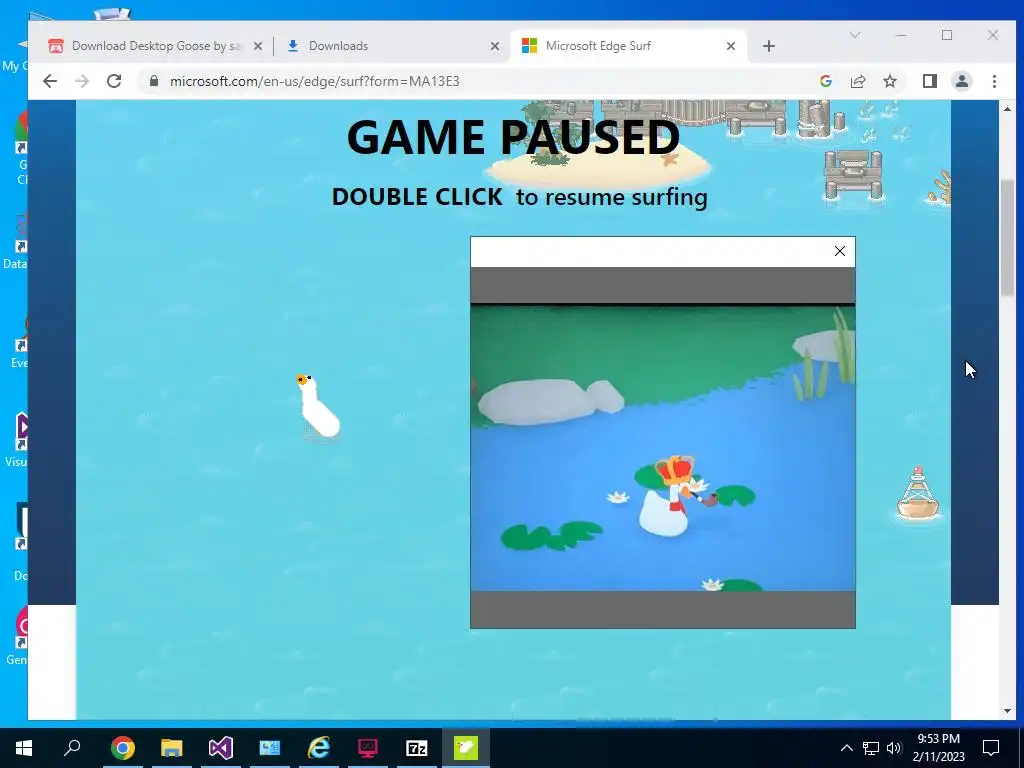Click the GAME PAUSED heading
1024x768 pixels.
point(513,136)
